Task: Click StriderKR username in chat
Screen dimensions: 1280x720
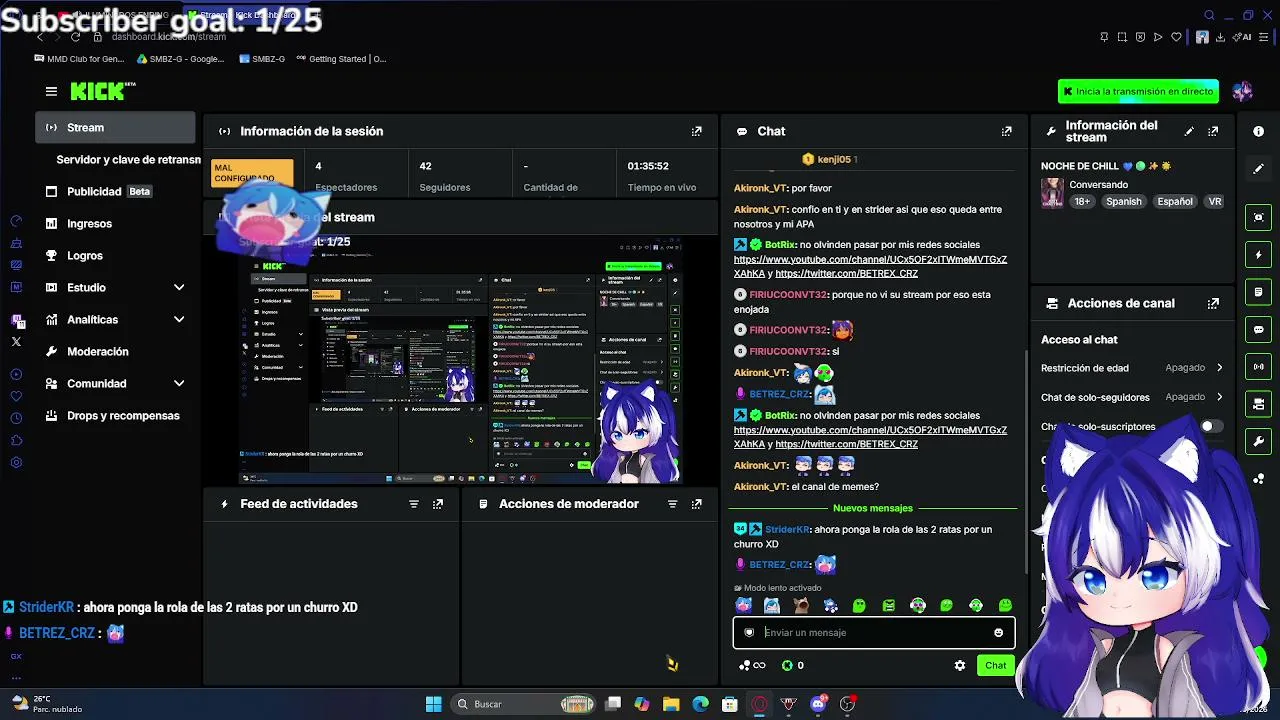Action: coord(787,529)
